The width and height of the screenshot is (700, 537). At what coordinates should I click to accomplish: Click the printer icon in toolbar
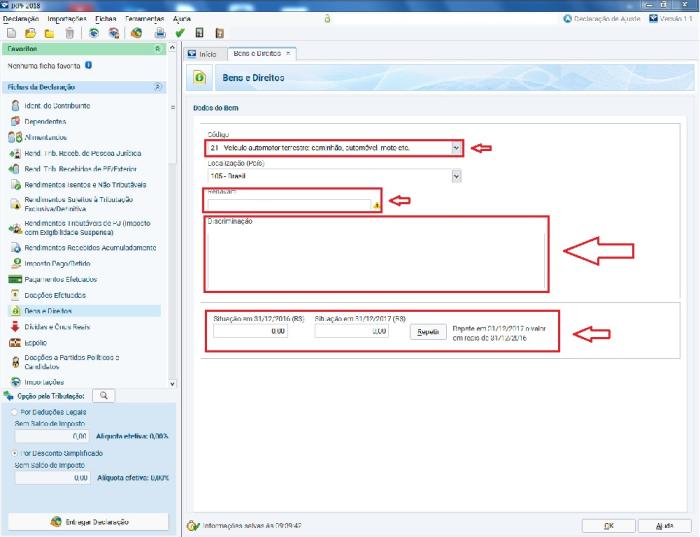tap(159, 33)
